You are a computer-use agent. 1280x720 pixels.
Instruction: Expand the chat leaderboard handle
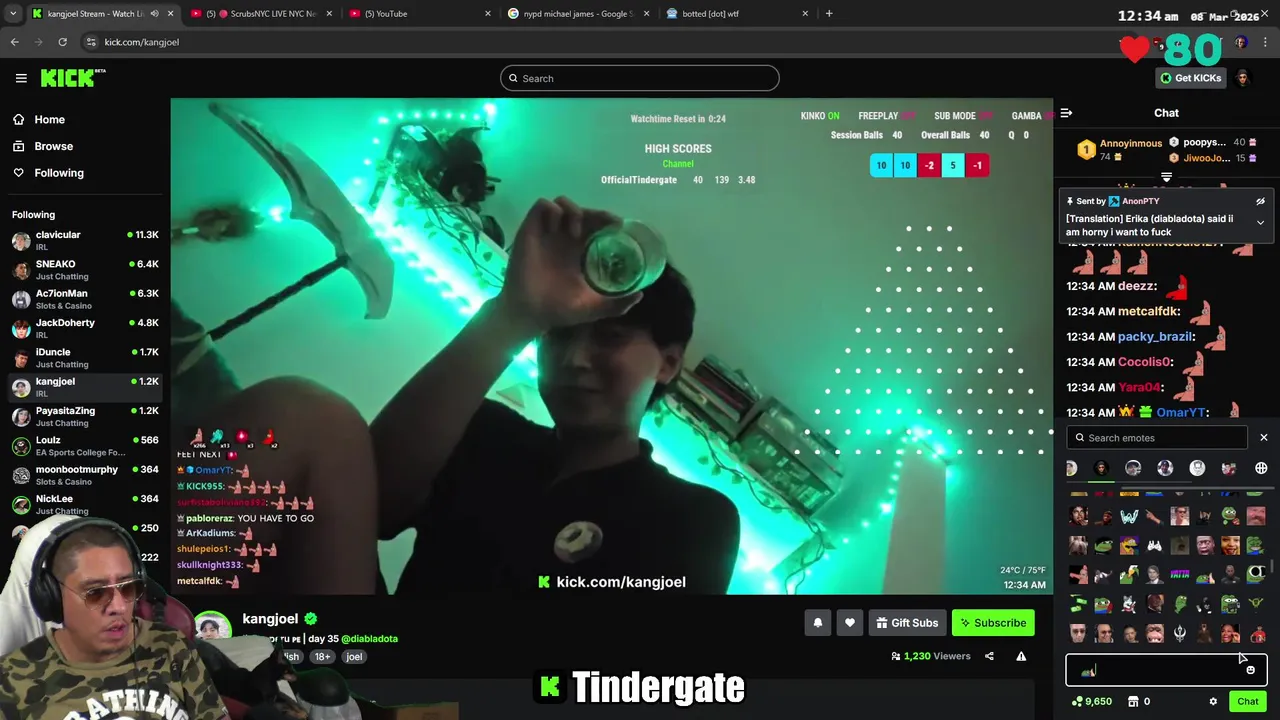pyautogui.click(x=1166, y=177)
